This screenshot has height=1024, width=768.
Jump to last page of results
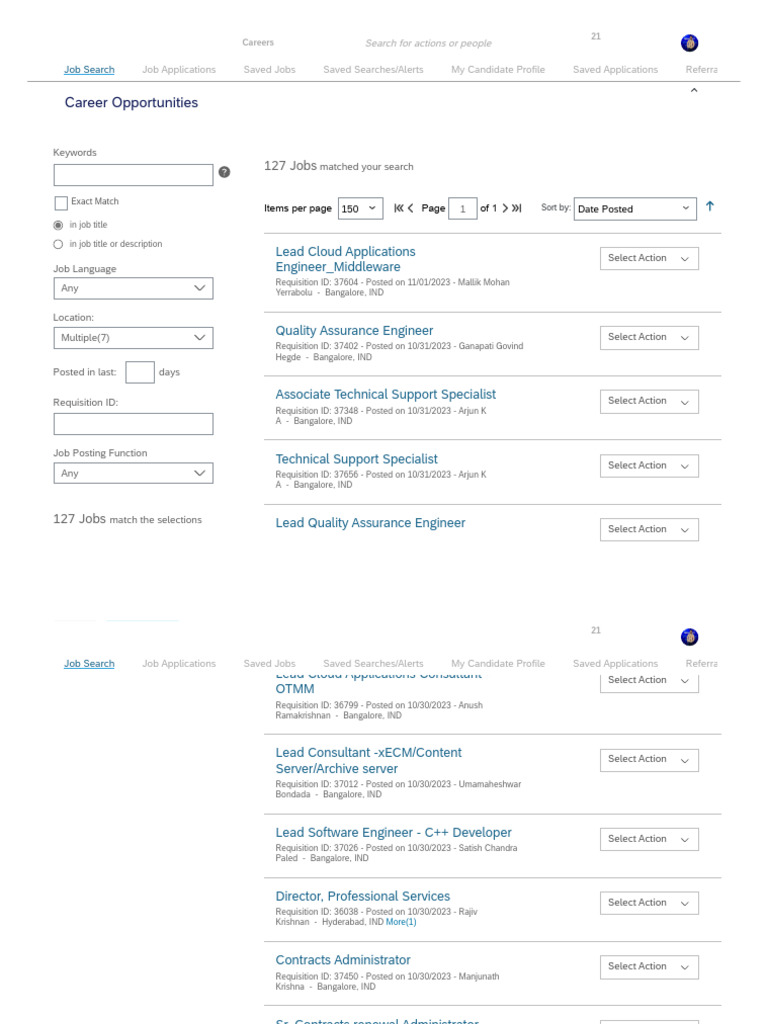click(517, 208)
